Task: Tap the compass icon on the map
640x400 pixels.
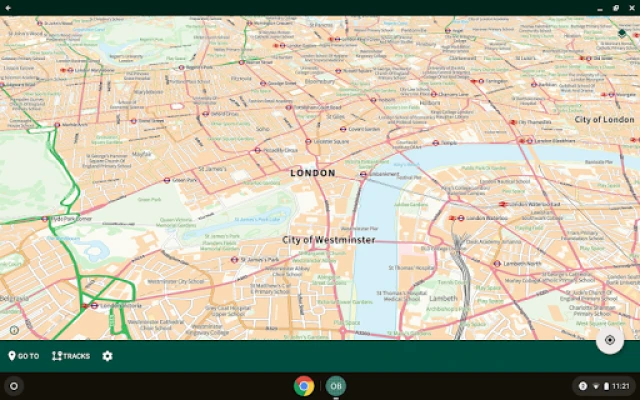Action: pyautogui.click(x=621, y=32)
